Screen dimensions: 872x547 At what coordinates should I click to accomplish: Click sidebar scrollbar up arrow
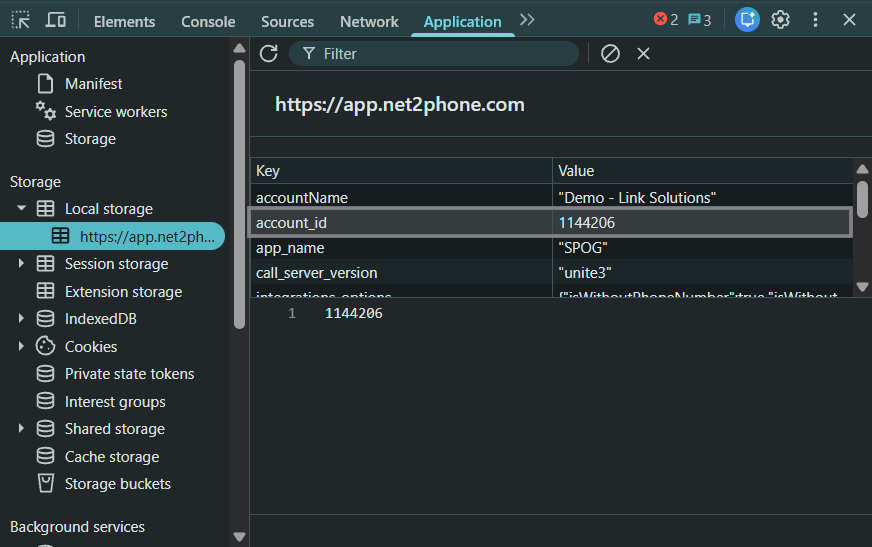(240, 48)
